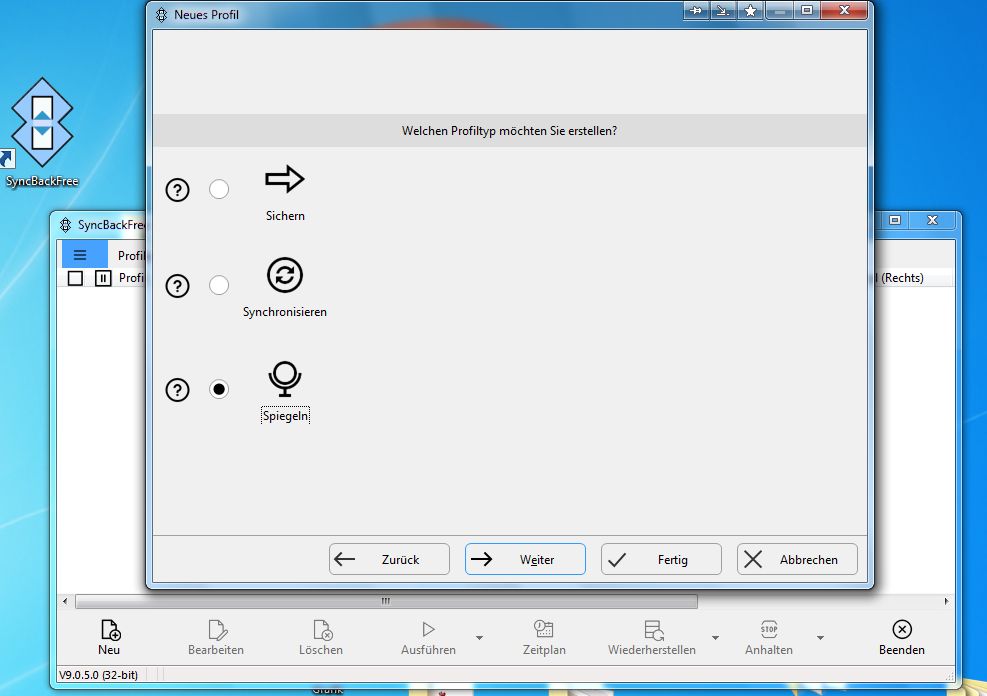
Task: Go back with the Zurück button
Action: [x=389, y=559]
